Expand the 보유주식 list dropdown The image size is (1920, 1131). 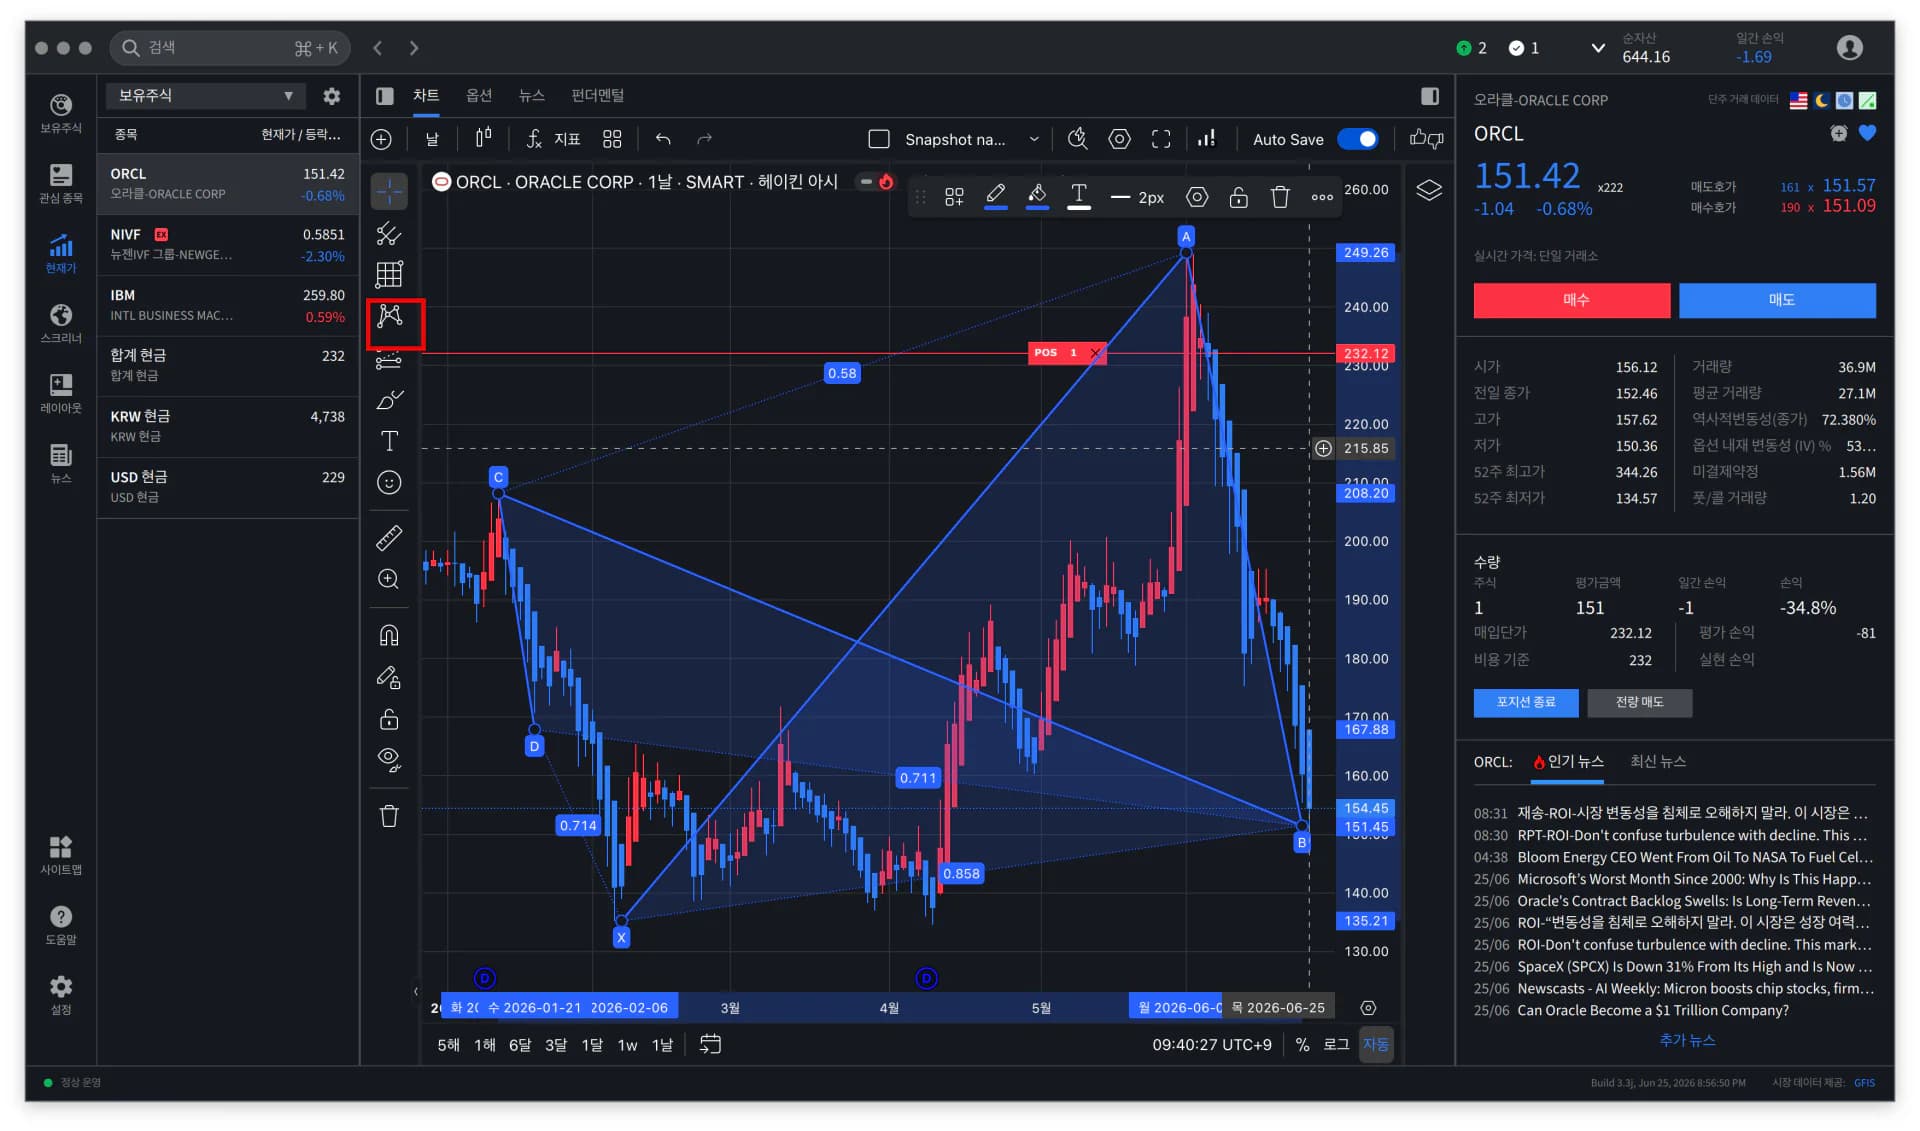[204, 95]
